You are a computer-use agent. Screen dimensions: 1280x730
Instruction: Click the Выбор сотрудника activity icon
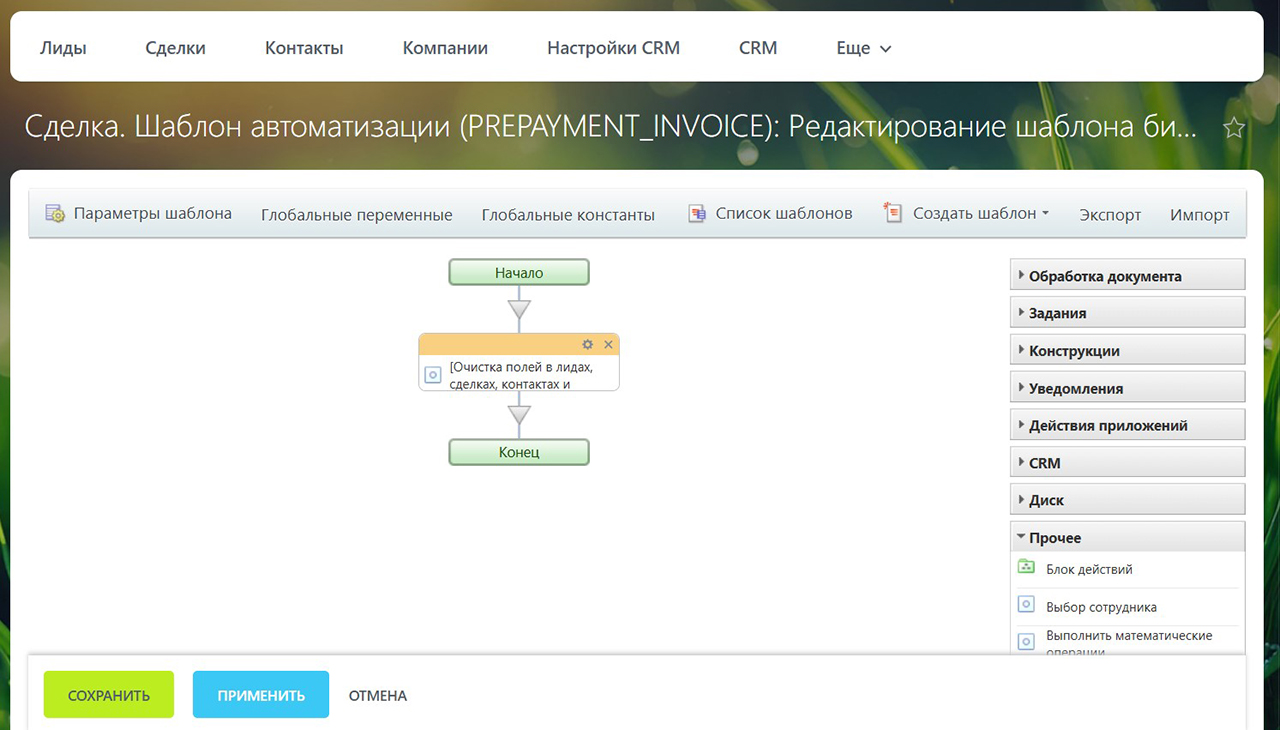pyautogui.click(x=1026, y=605)
